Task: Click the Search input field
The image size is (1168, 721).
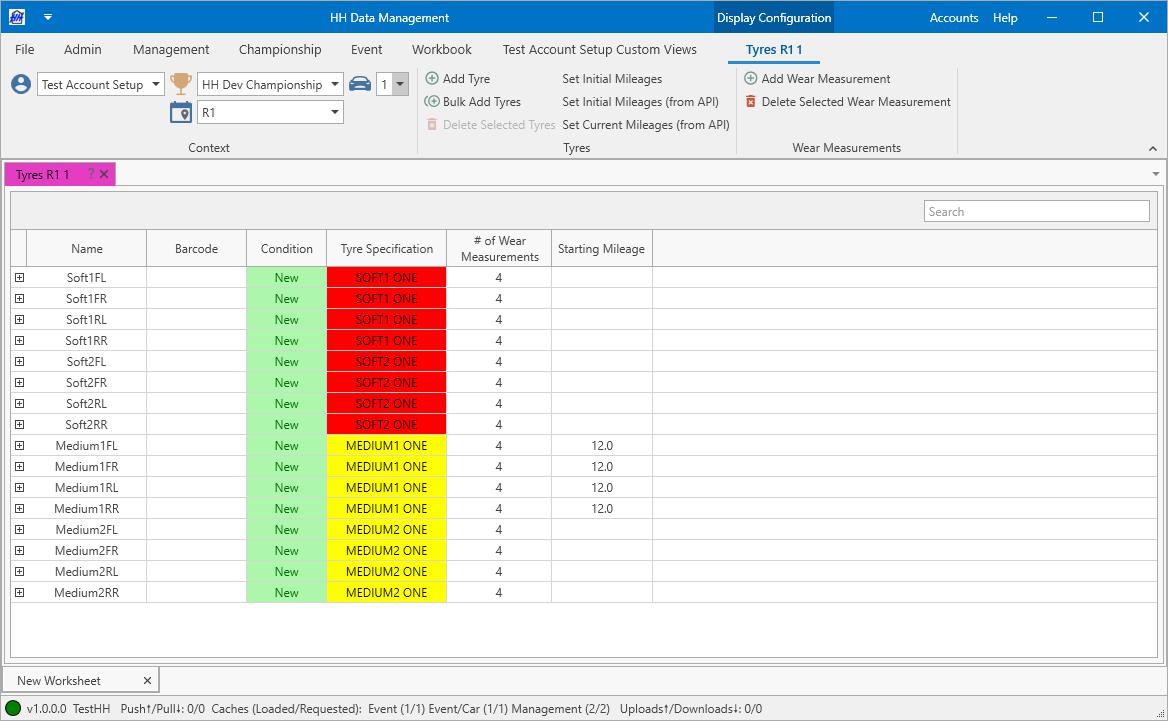Action: 1036,212
